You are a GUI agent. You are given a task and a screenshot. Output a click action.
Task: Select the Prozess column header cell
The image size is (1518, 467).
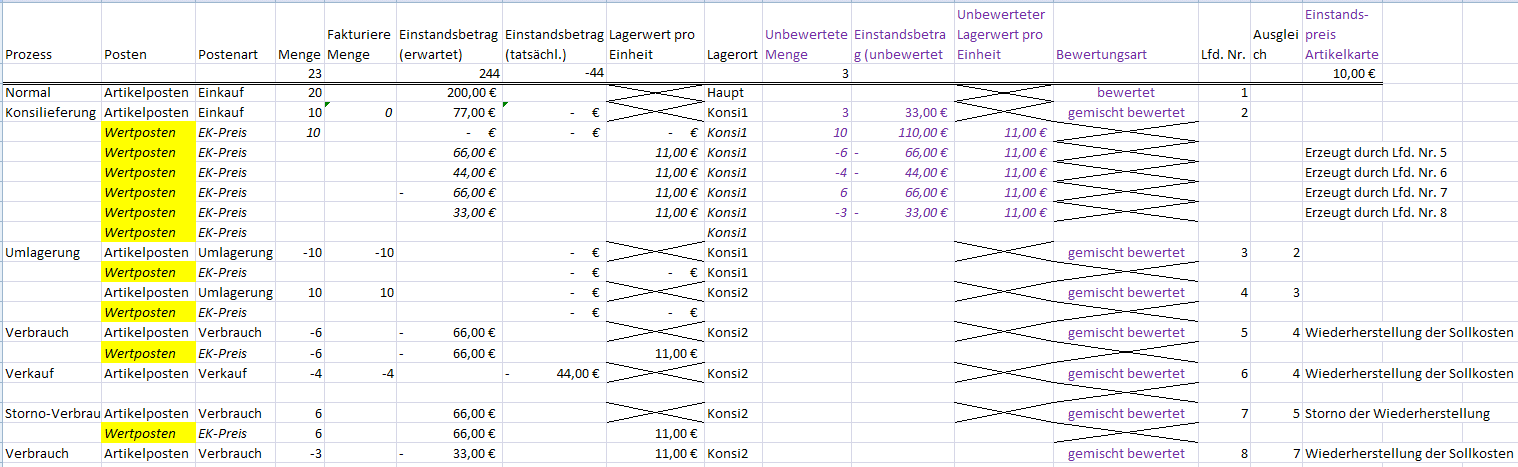point(29,54)
